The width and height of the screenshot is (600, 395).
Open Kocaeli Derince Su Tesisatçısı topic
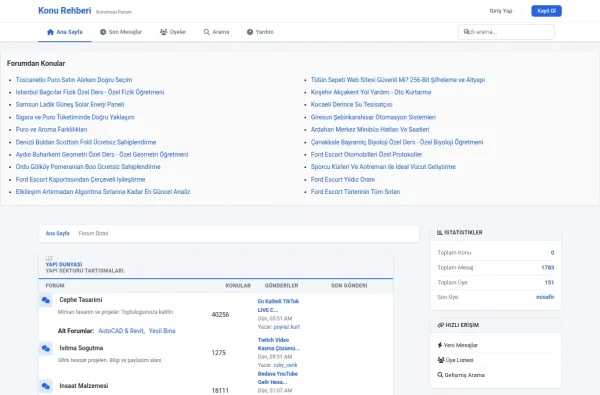point(352,104)
